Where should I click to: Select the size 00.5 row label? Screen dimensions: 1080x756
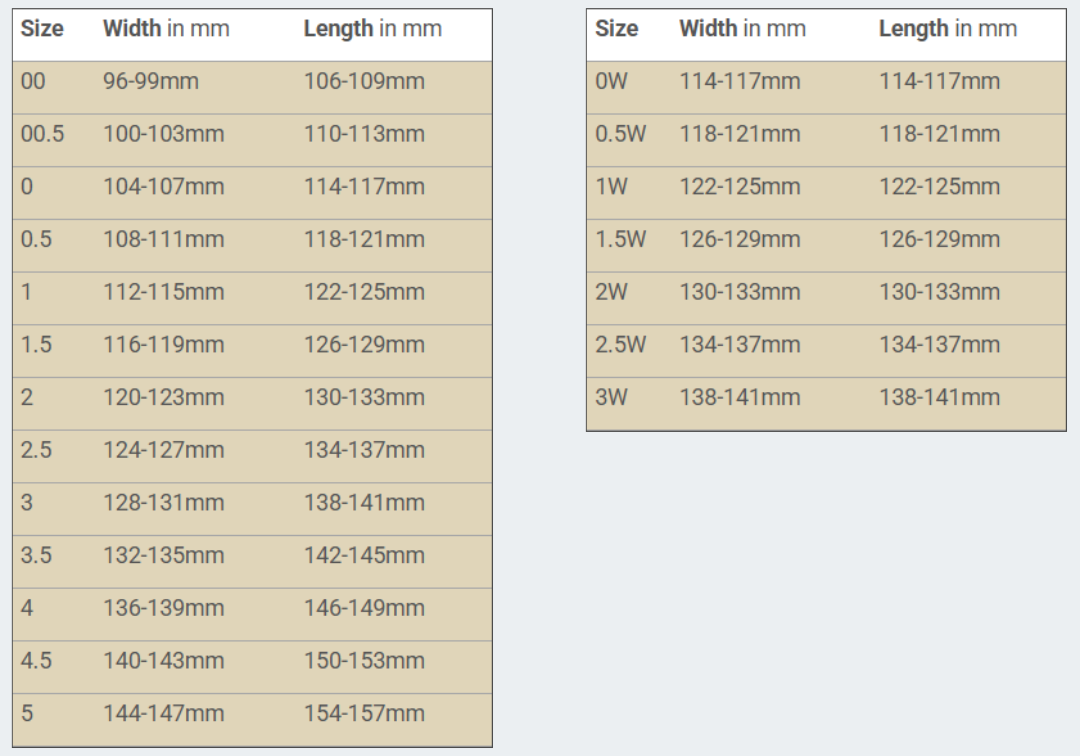tap(42, 134)
